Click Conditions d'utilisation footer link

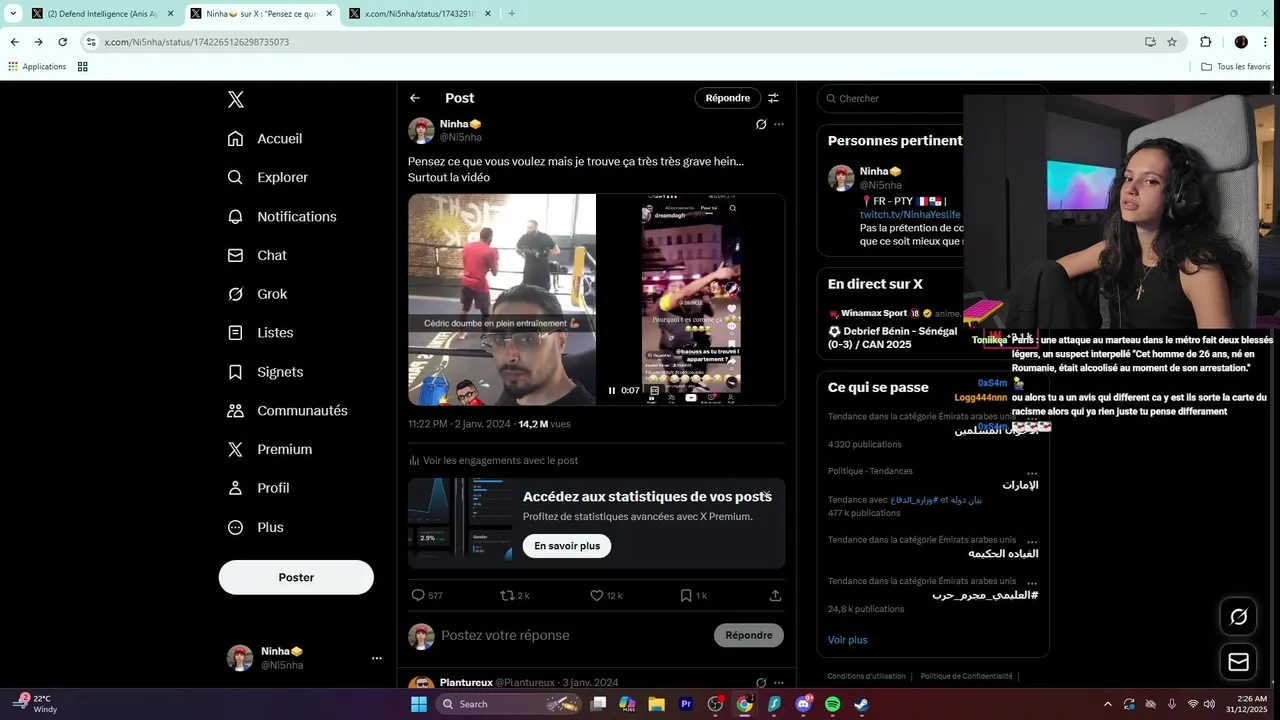coord(866,676)
